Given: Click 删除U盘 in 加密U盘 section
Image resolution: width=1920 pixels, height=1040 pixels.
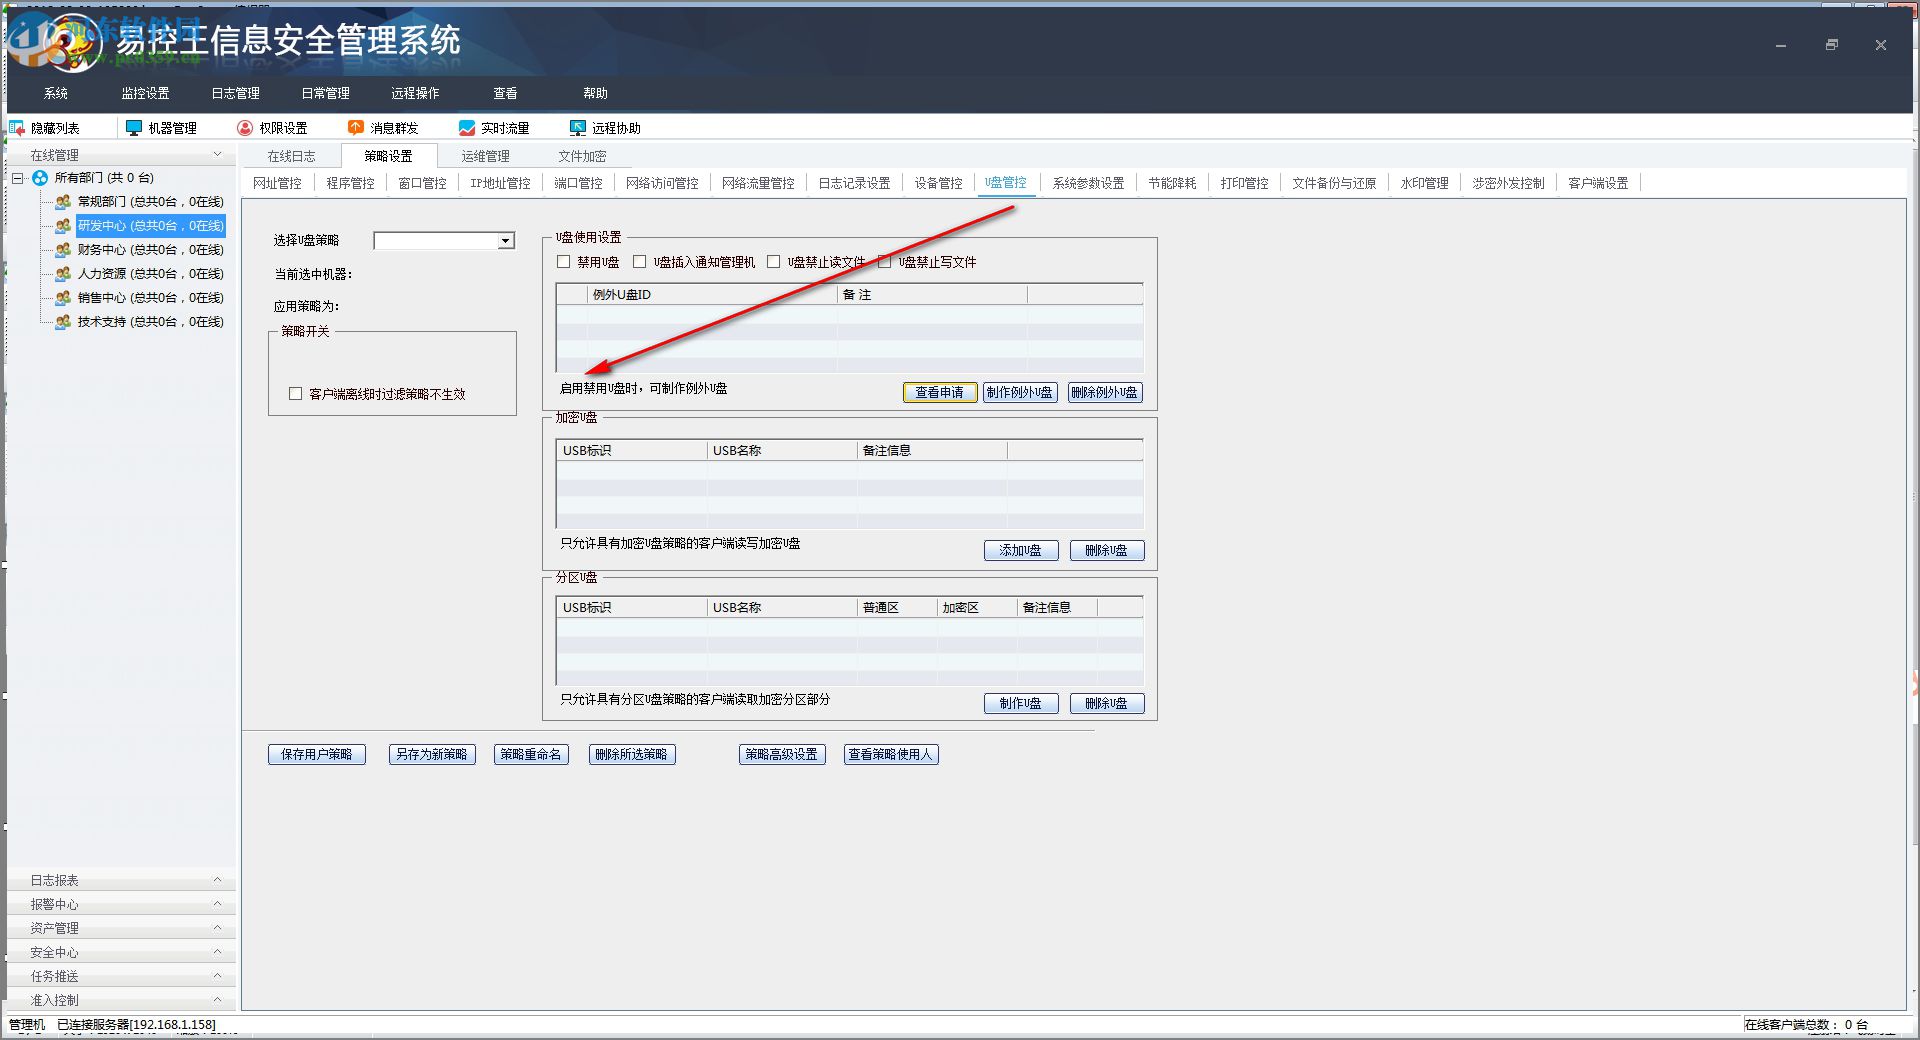Looking at the screenshot, I should click(x=1107, y=551).
